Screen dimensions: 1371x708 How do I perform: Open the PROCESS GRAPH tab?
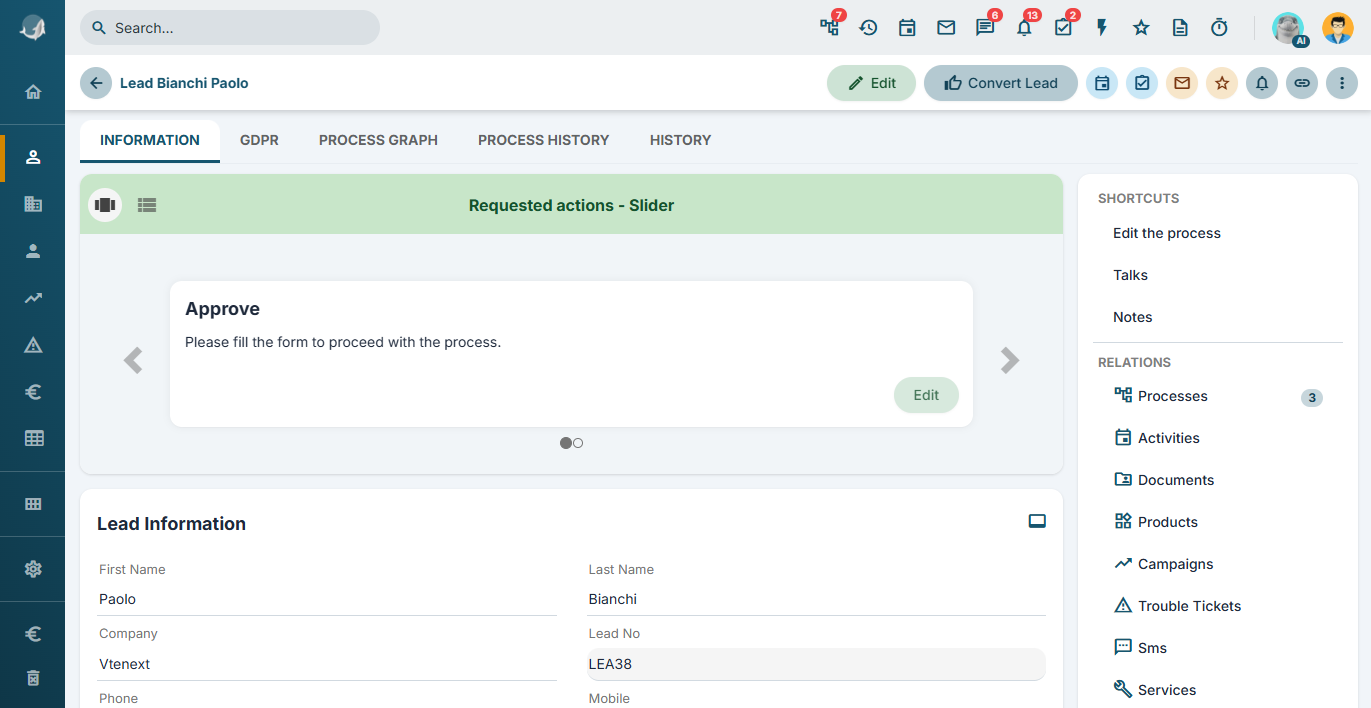click(x=378, y=140)
